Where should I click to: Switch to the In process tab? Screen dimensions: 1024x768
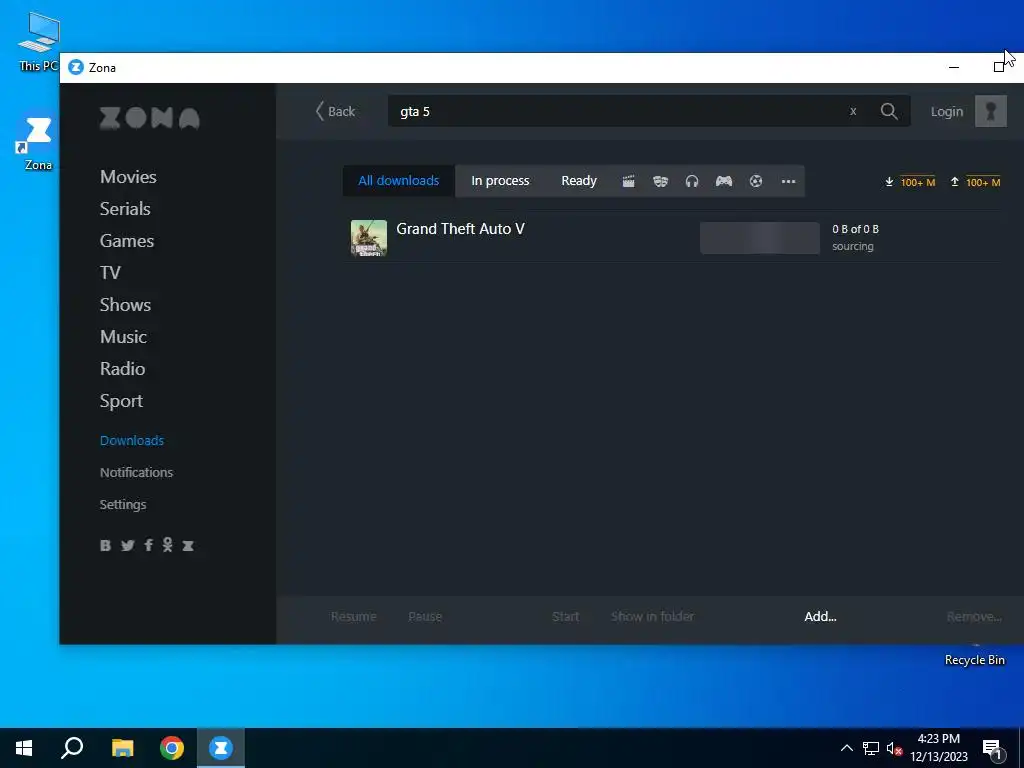(x=500, y=181)
